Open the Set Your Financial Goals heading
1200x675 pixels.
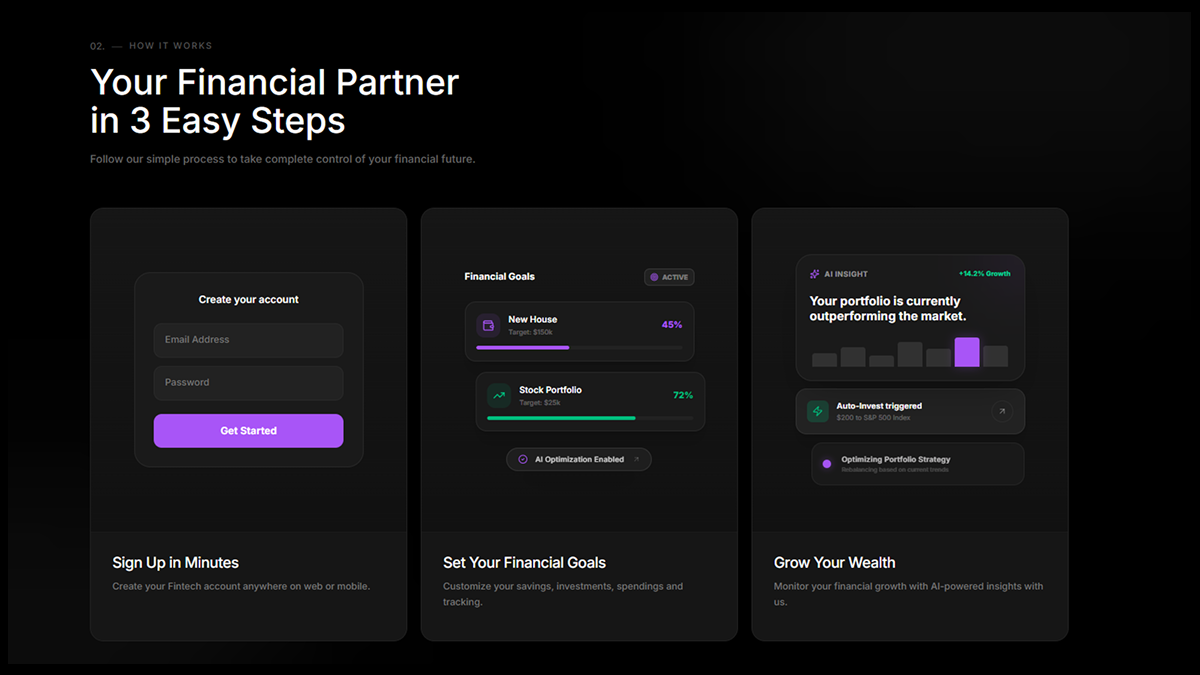(x=524, y=563)
